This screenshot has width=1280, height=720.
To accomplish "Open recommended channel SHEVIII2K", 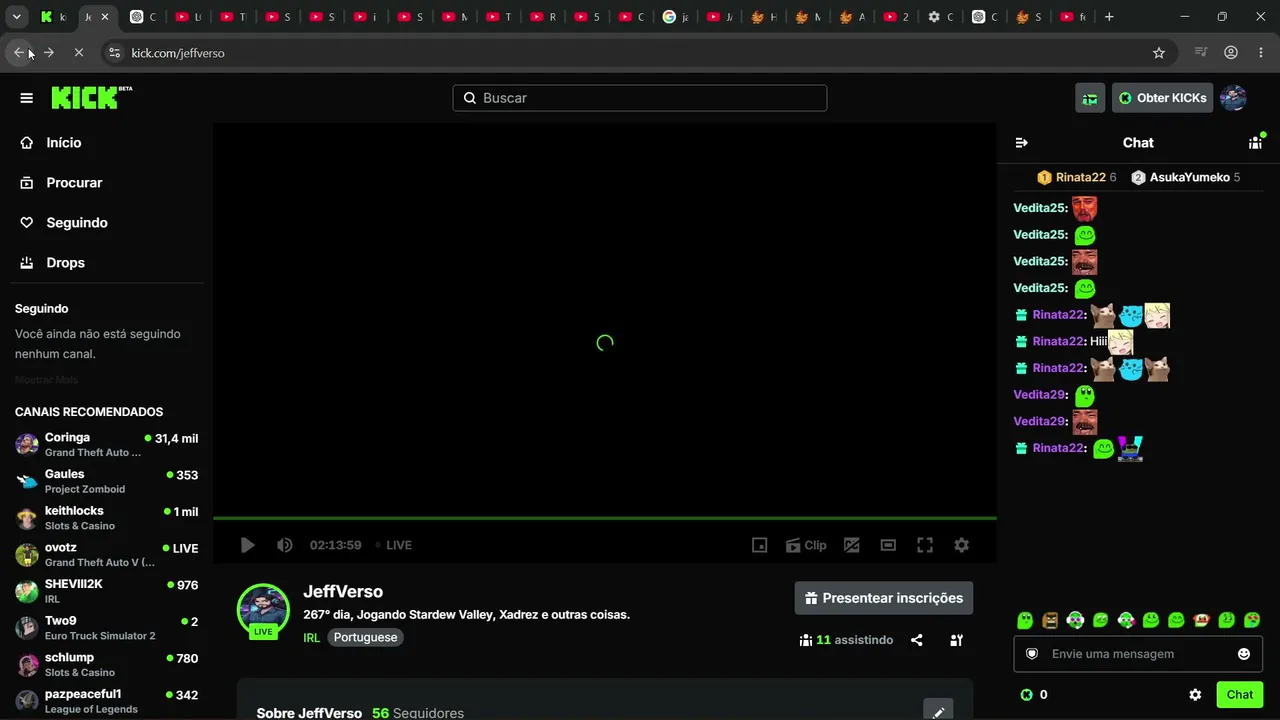I will [106, 591].
